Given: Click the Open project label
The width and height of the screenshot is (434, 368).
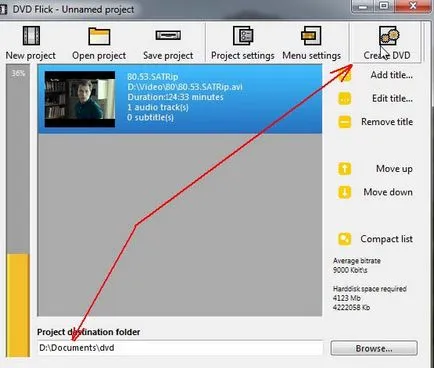Looking at the screenshot, I should point(99,55).
